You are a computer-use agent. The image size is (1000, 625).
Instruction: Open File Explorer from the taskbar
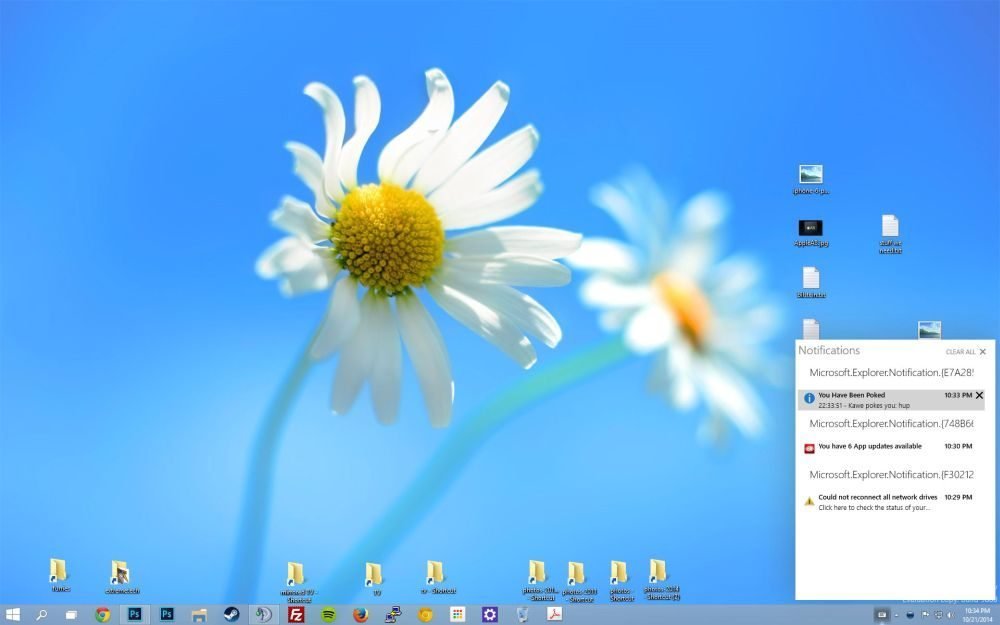(199, 615)
